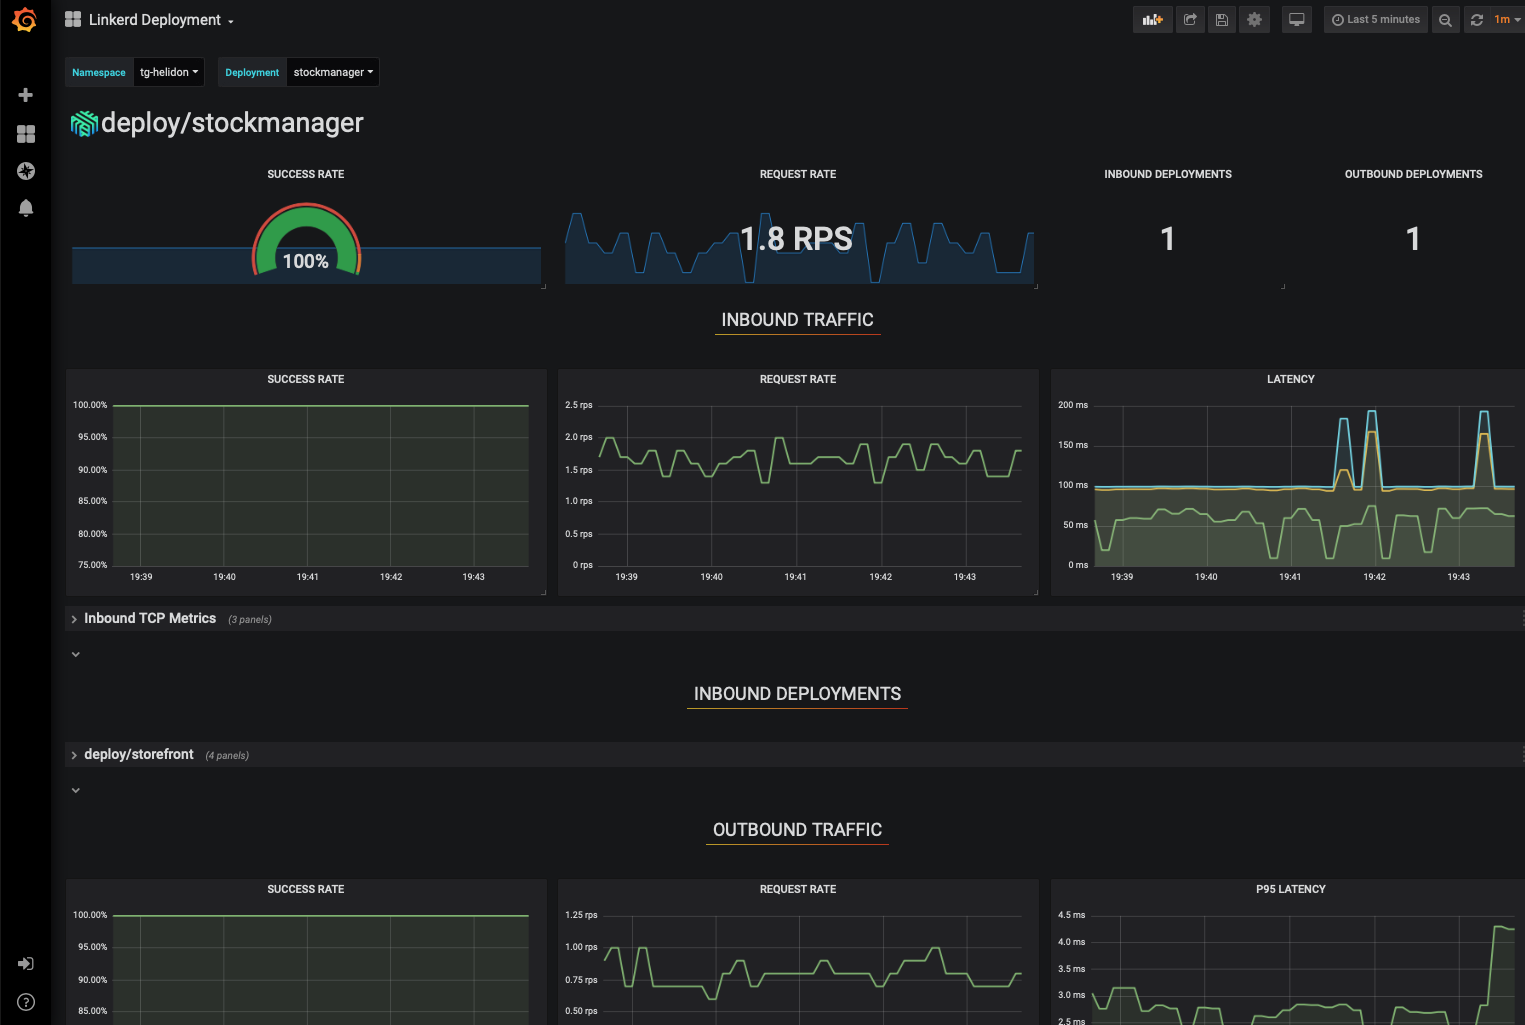Open inbound traffic REQUEST RATE panel title
Viewport: 1525px width, 1025px height.
pyautogui.click(x=798, y=379)
